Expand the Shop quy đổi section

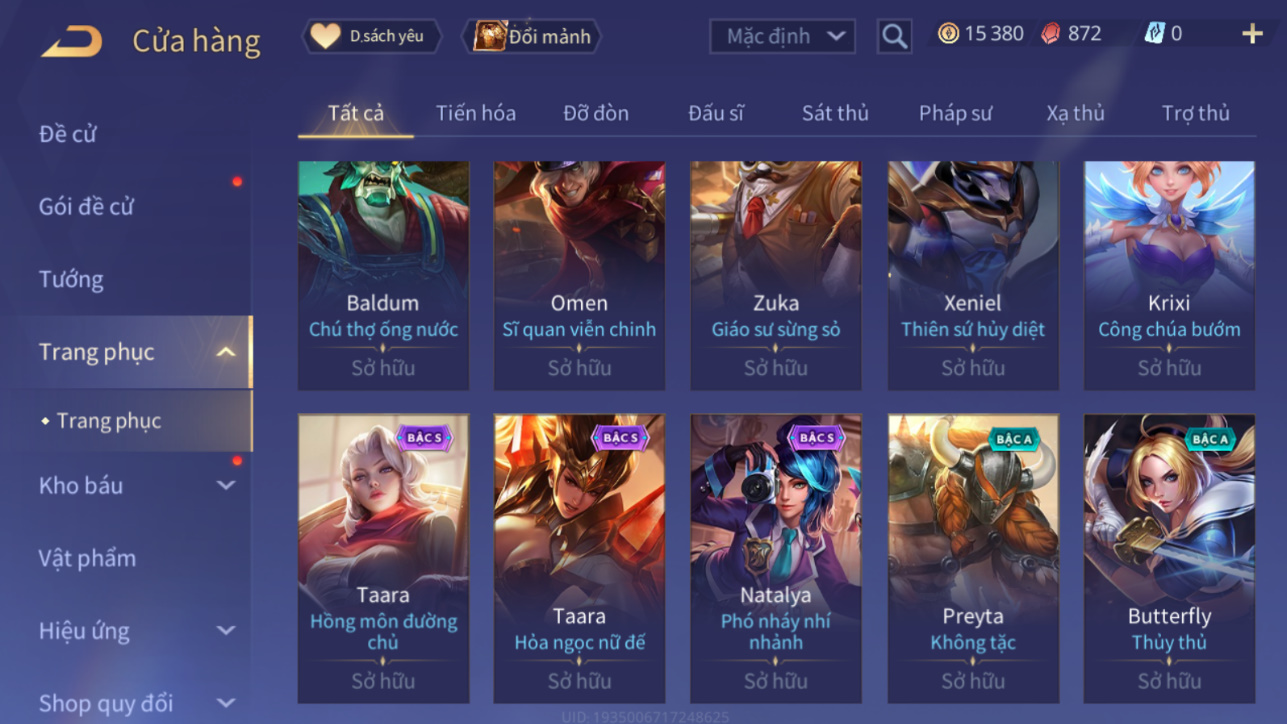[x=226, y=703]
